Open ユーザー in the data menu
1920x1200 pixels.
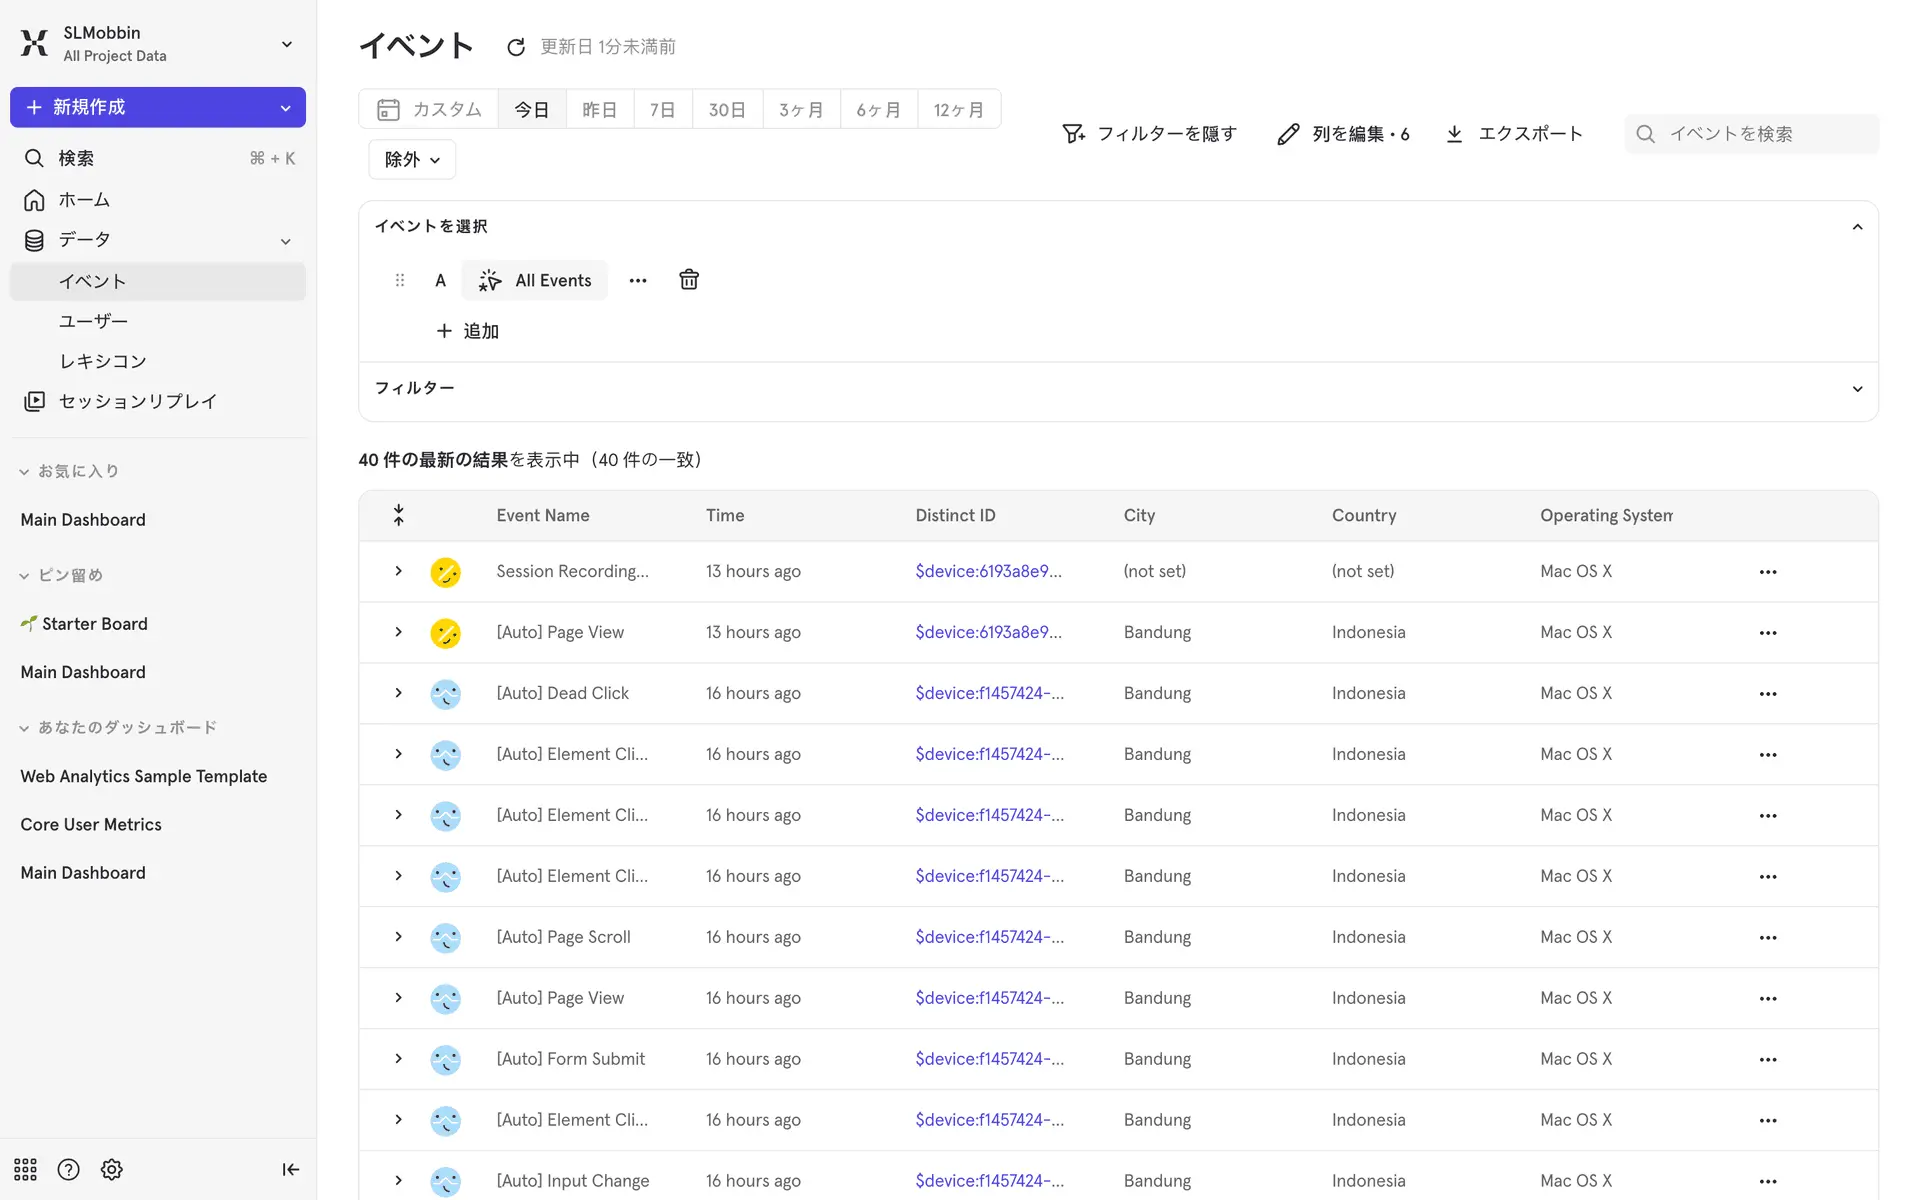(x=93, y=321)
